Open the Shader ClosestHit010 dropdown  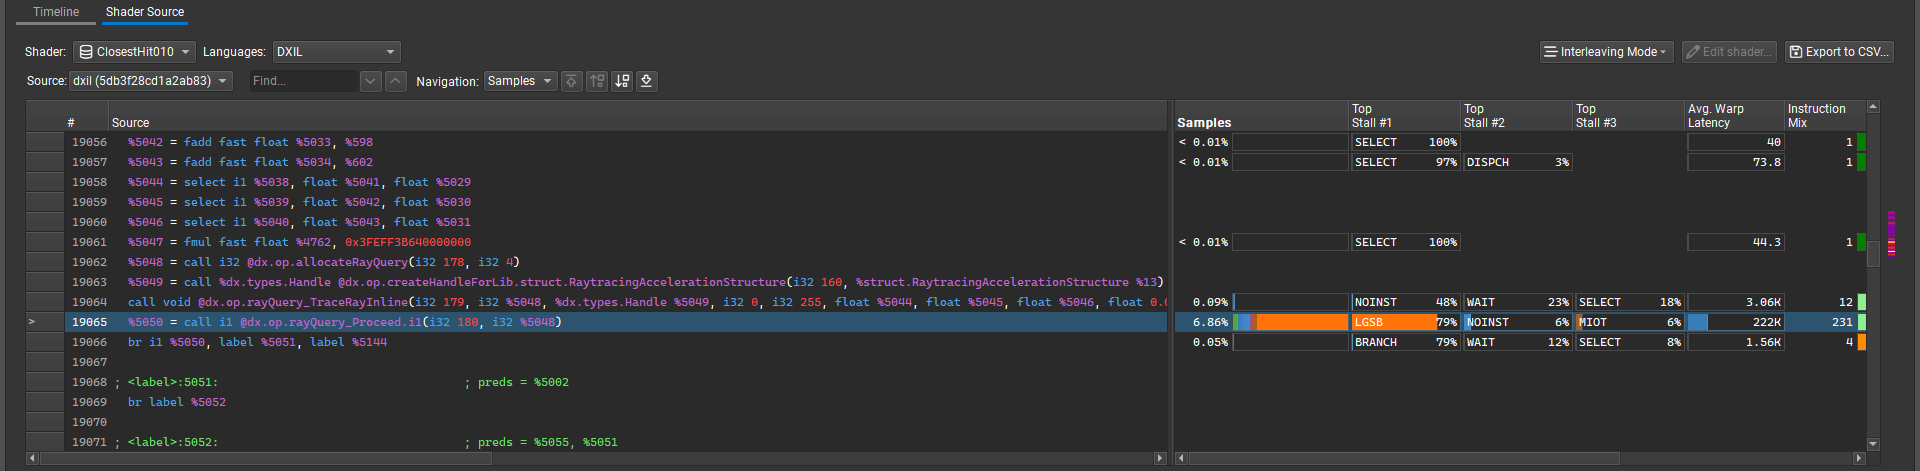(x=134, y=52)
